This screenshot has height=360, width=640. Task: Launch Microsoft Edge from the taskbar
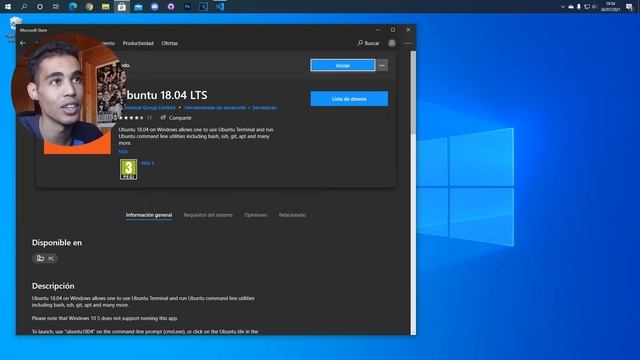tap(73, 7)
